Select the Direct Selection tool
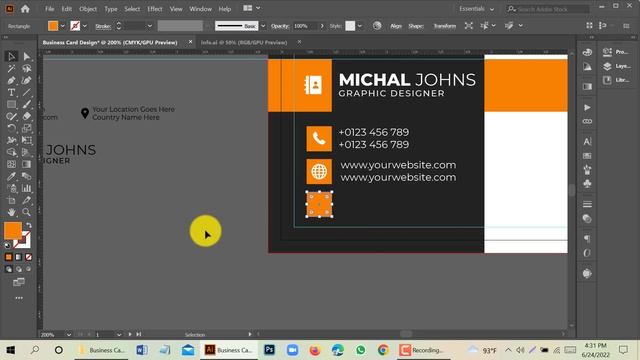 tap(27, 56)
